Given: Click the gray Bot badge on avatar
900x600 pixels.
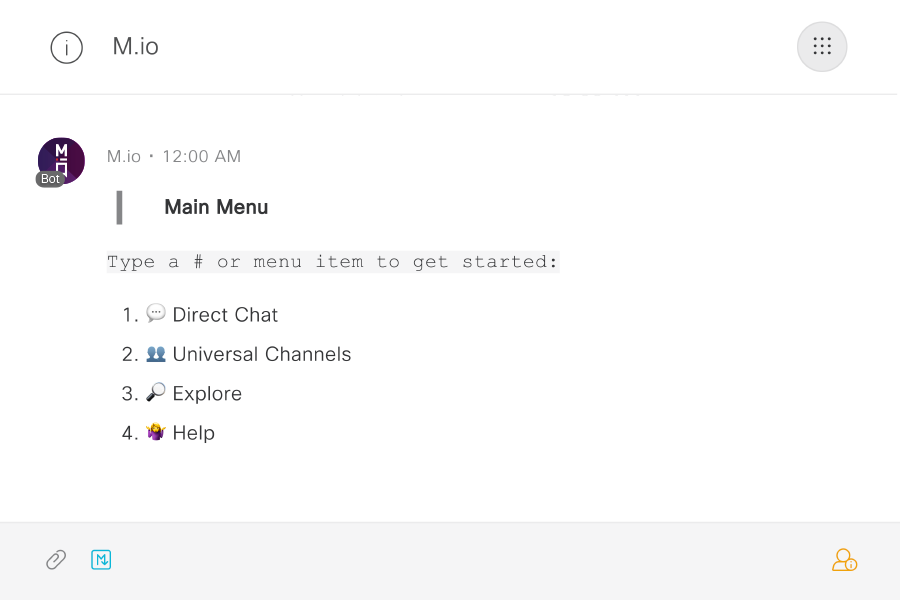Looking at the screenshot, I should pyautogui.click(x=50, y=179).
